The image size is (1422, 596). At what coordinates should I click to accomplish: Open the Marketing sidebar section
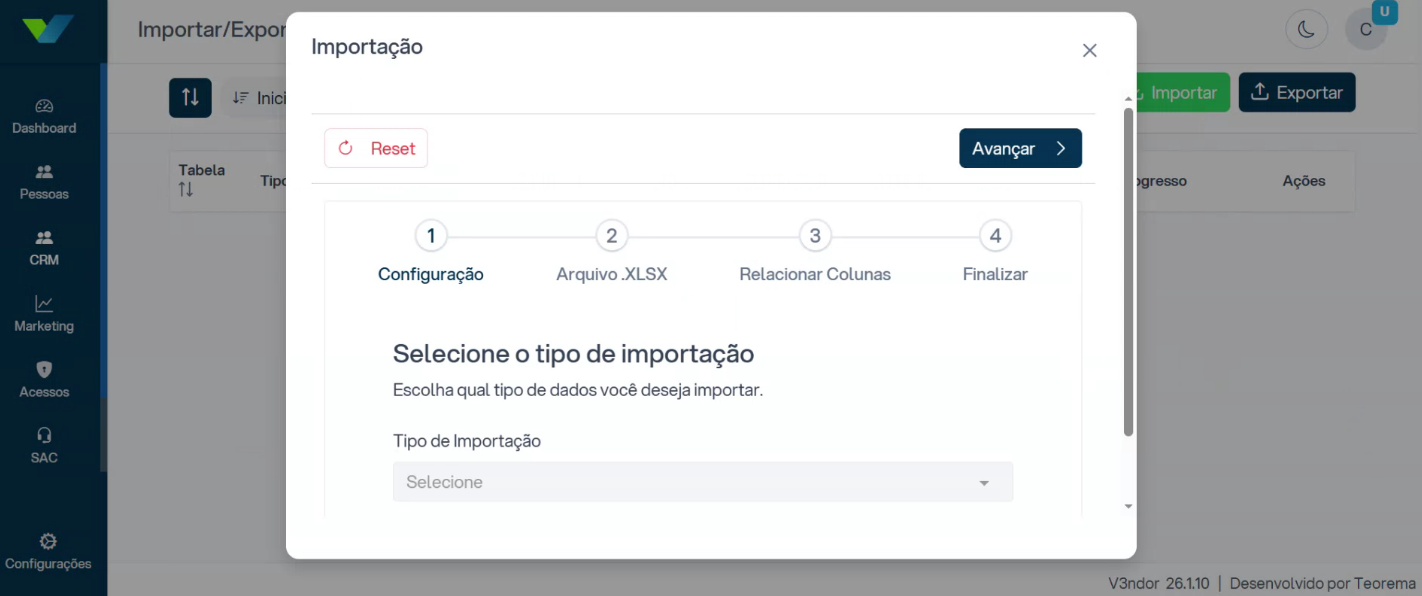tap(44, 315)
